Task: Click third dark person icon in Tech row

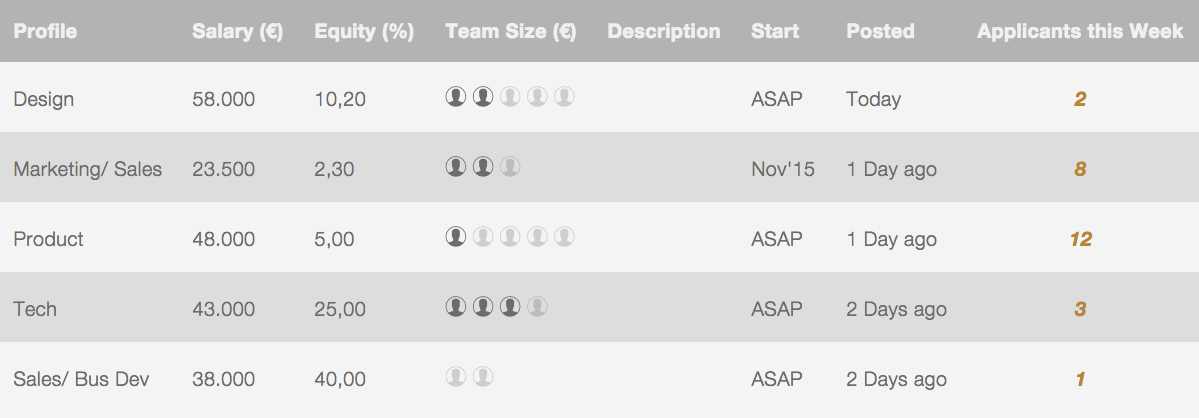Action: (x=510, y=307)
